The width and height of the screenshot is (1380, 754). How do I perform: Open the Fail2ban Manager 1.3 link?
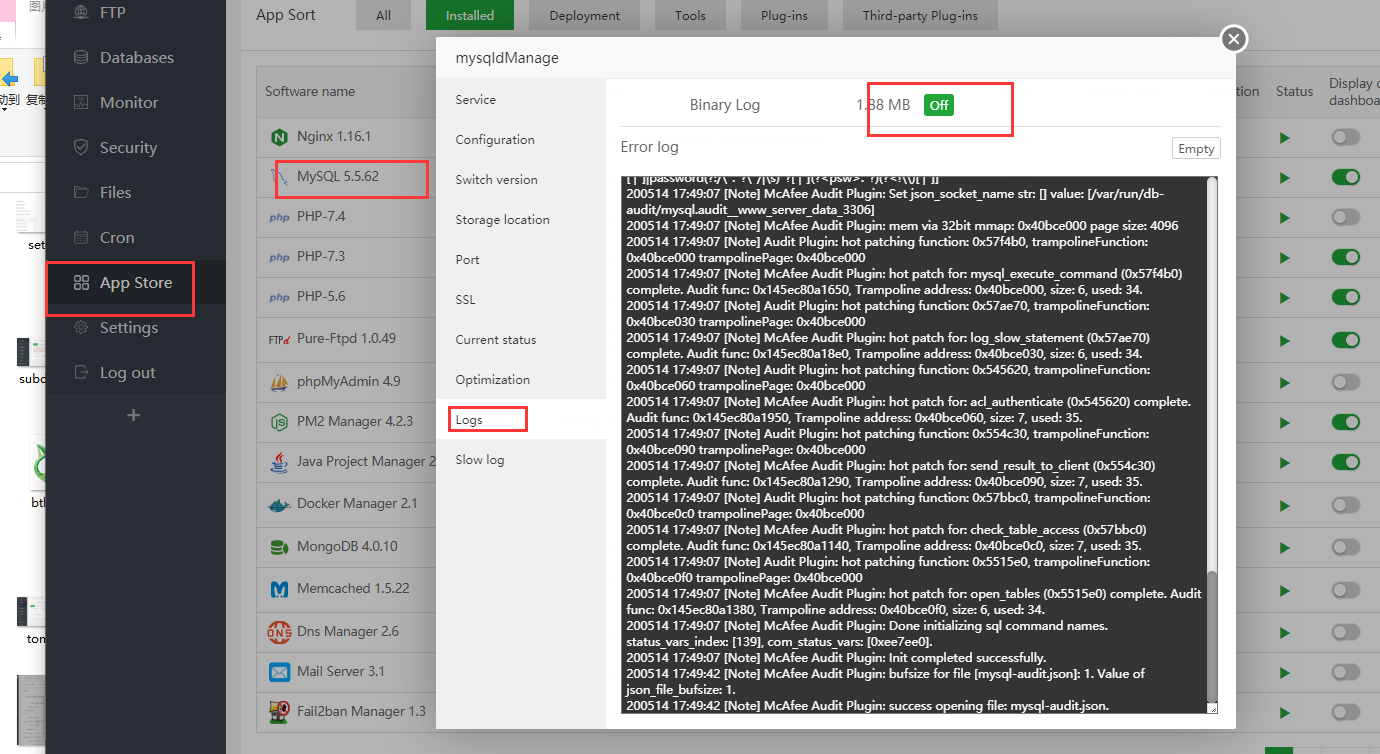coord(361,711)
